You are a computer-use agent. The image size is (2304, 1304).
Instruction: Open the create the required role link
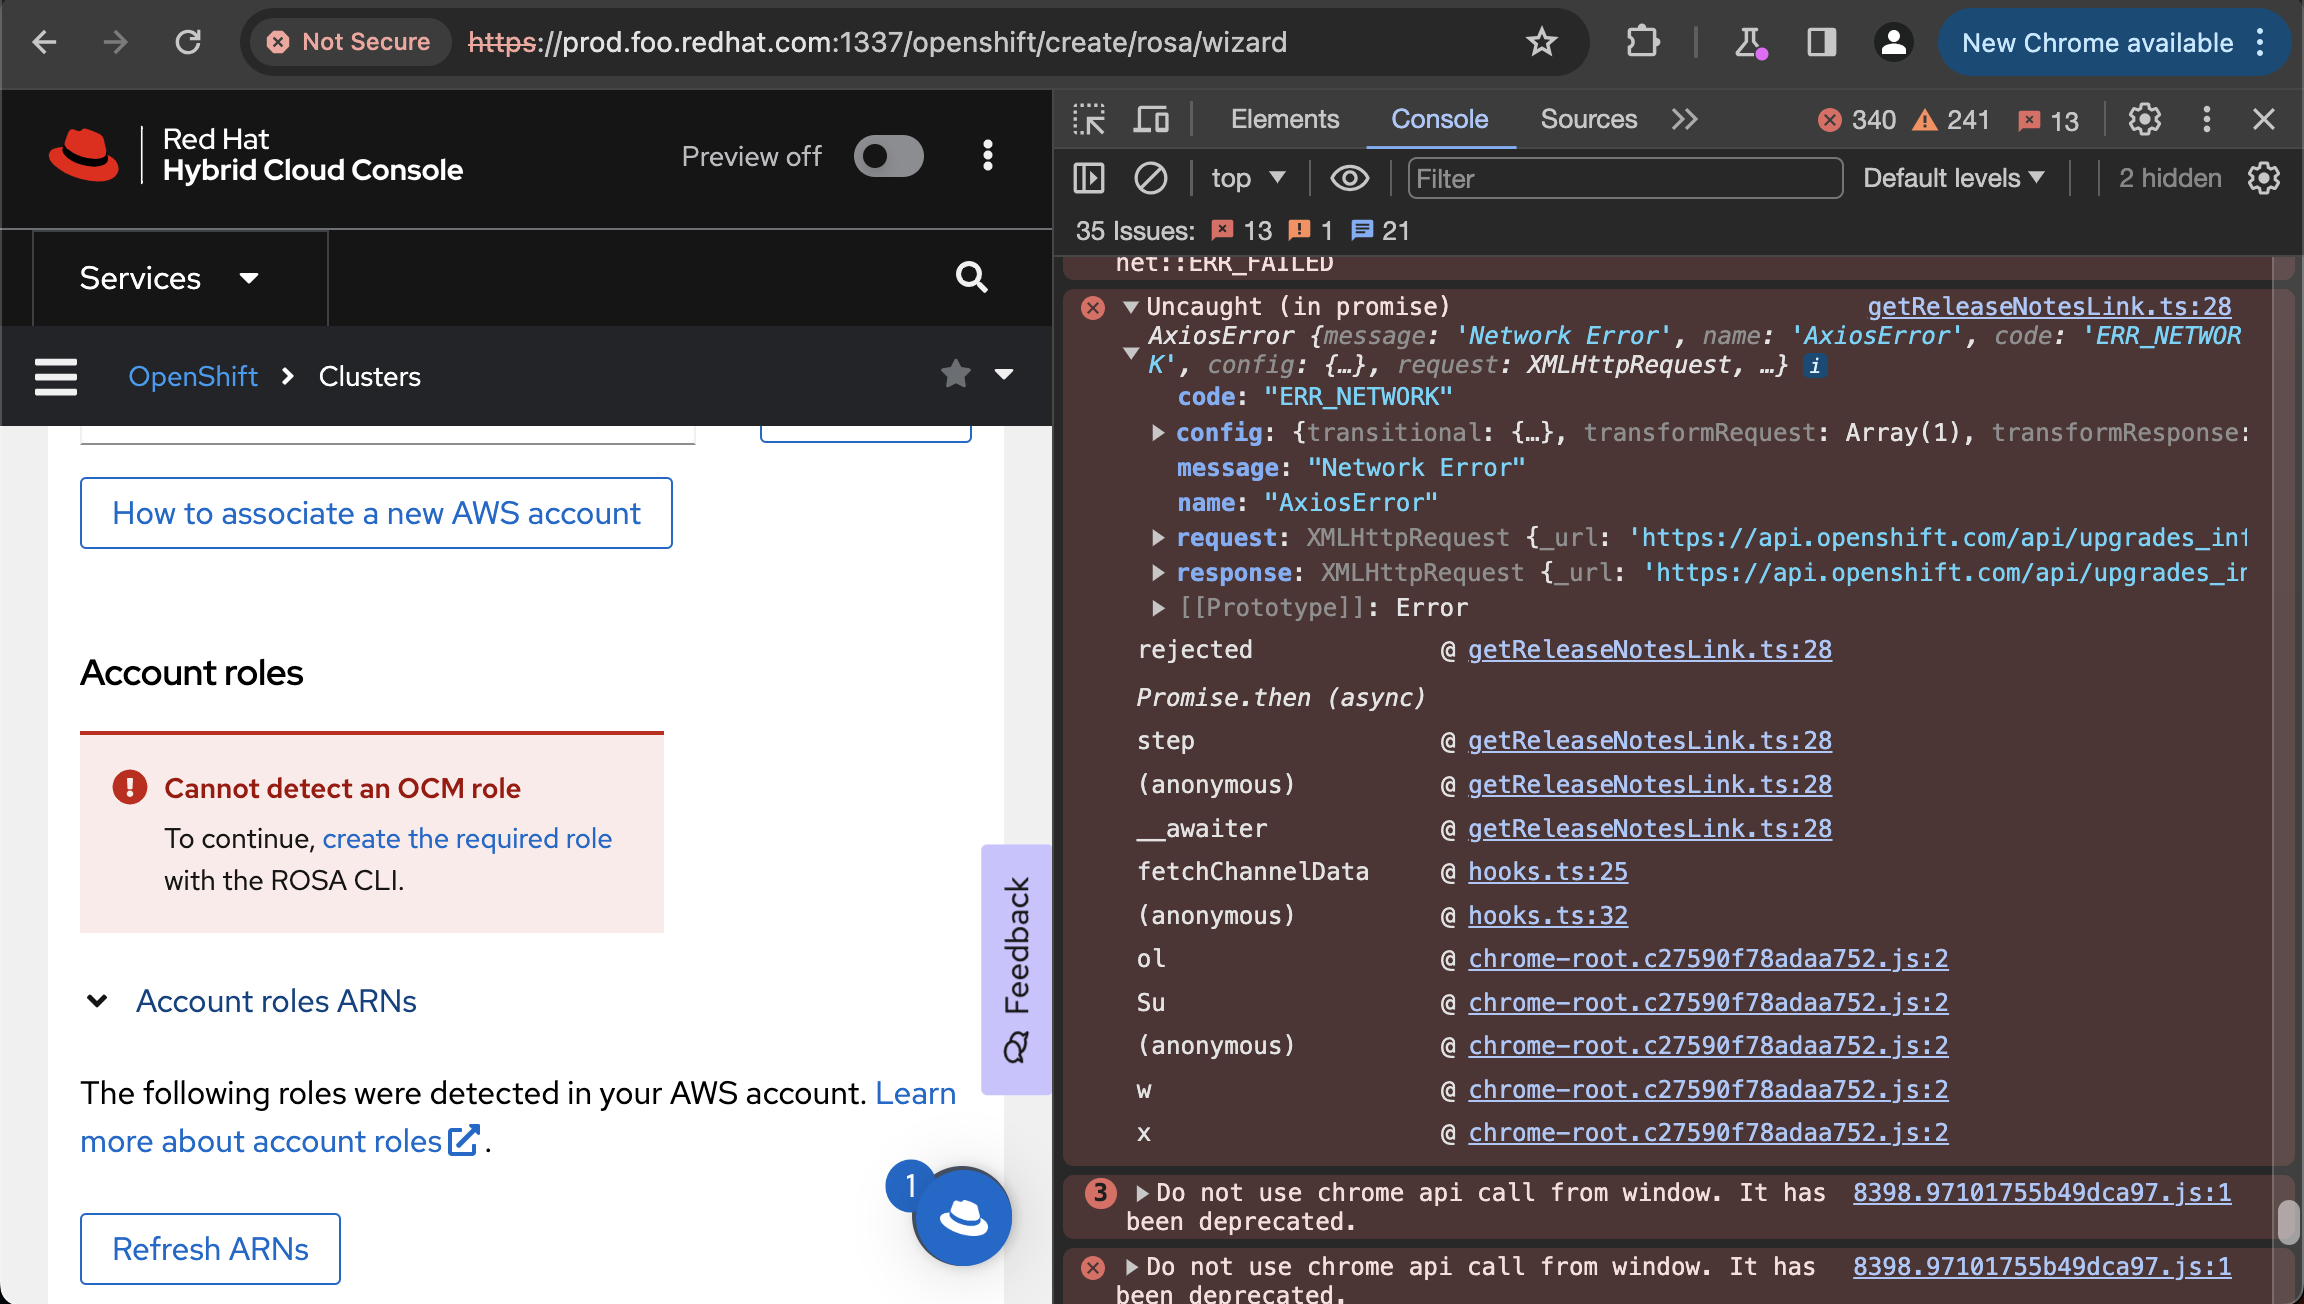tap(467, 838)
